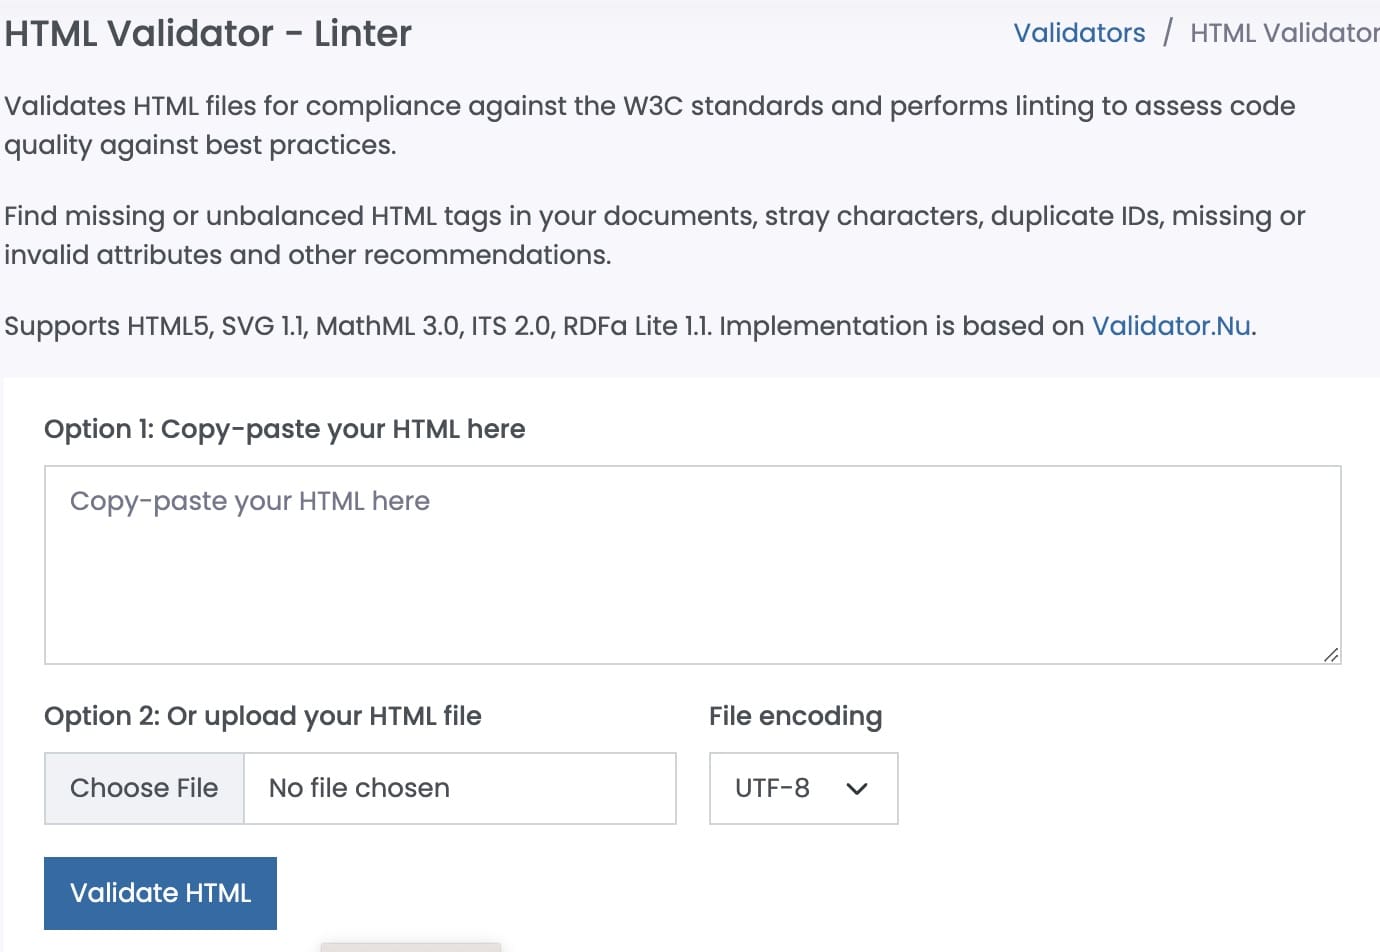Viewport: 1380px width, 952px height.
Task: Click the 'HTML Validator - Linter' heading
Action: click(x=208, y=34)
